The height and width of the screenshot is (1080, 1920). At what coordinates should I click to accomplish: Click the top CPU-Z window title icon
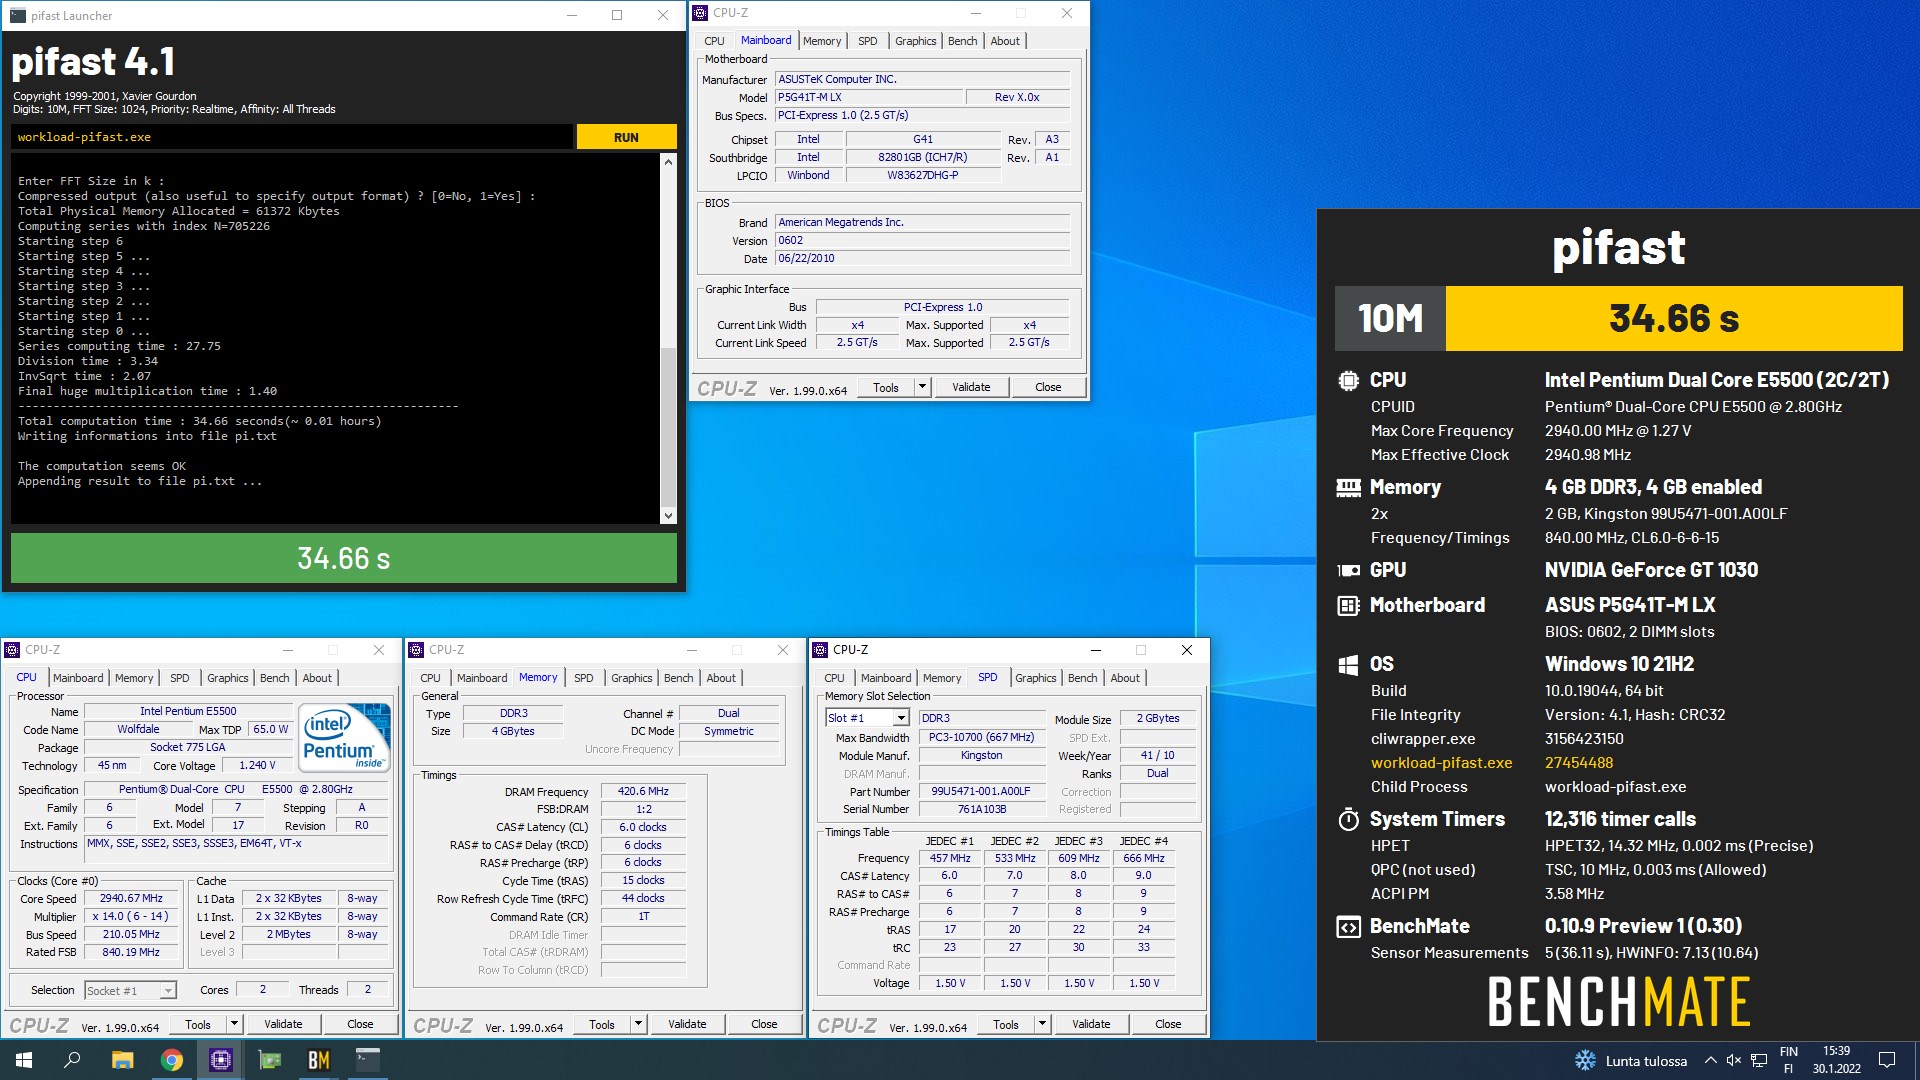pos(700,13)
